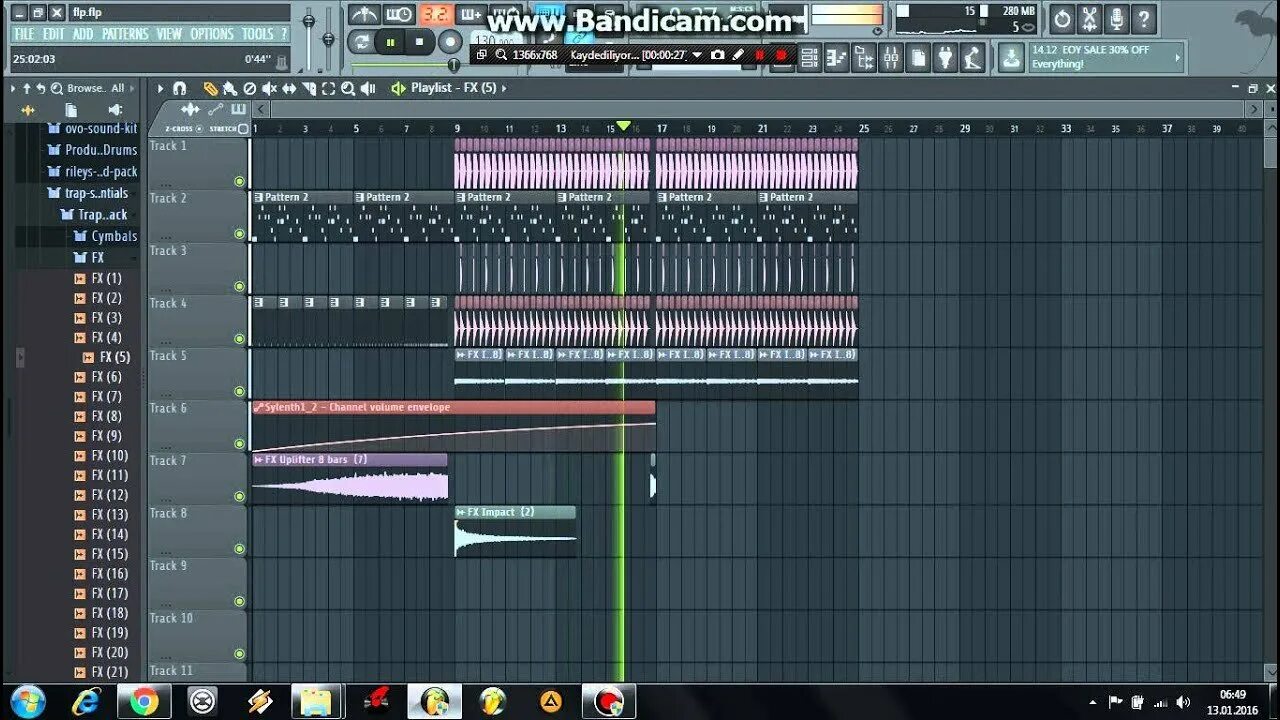Viewport: 1280px width, 720px height.
Task: Click the browser reread undo-arrow icon
Action: 41,88
